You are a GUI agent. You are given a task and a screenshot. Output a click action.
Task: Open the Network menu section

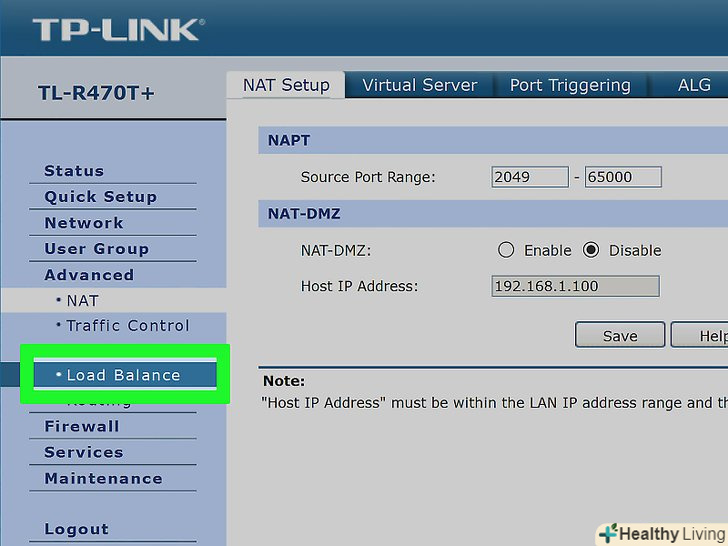84,223
